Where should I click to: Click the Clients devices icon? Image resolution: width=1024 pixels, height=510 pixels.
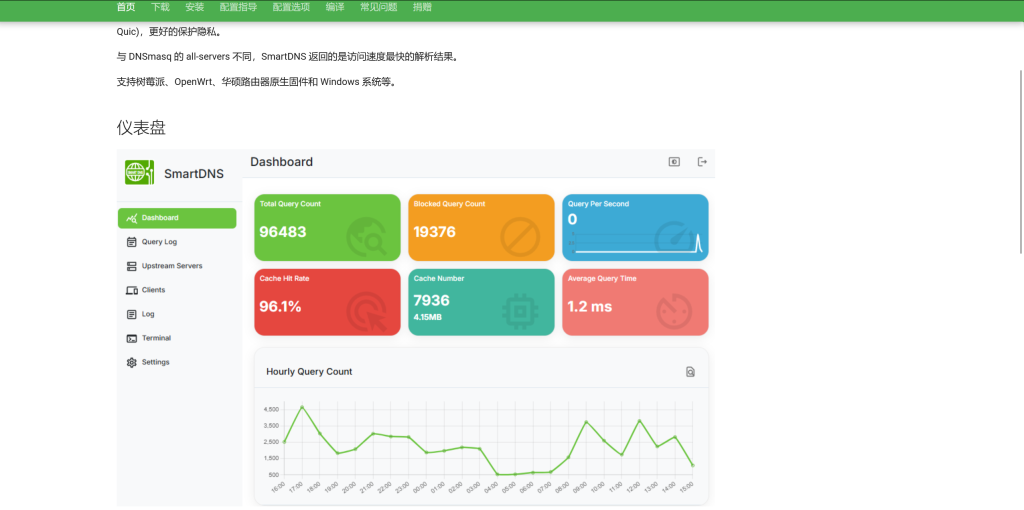[x=131, y=290]
